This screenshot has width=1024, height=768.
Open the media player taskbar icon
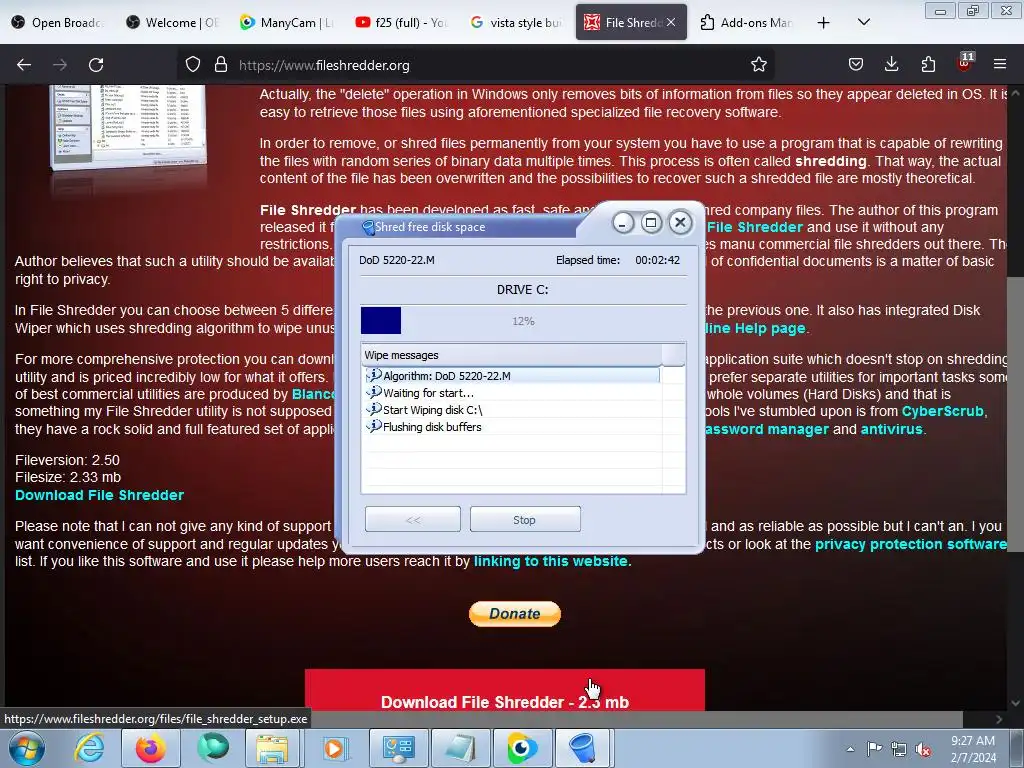point(335,748)
